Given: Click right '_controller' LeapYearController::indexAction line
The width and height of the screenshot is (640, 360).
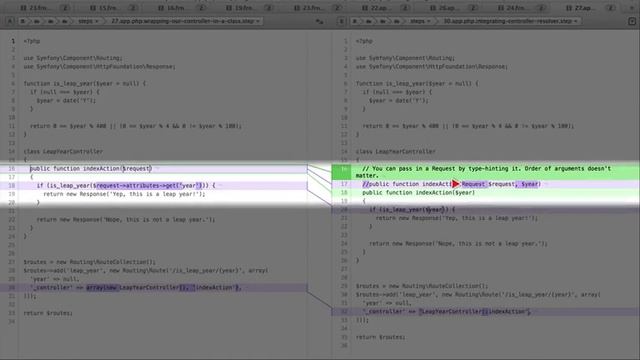Looking at the screenshot, I should (446, 311).
